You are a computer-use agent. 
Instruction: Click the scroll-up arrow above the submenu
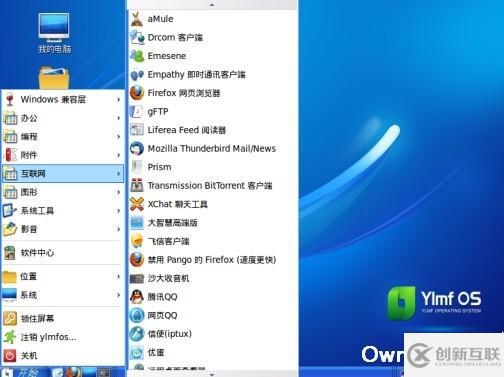(212, 5)
